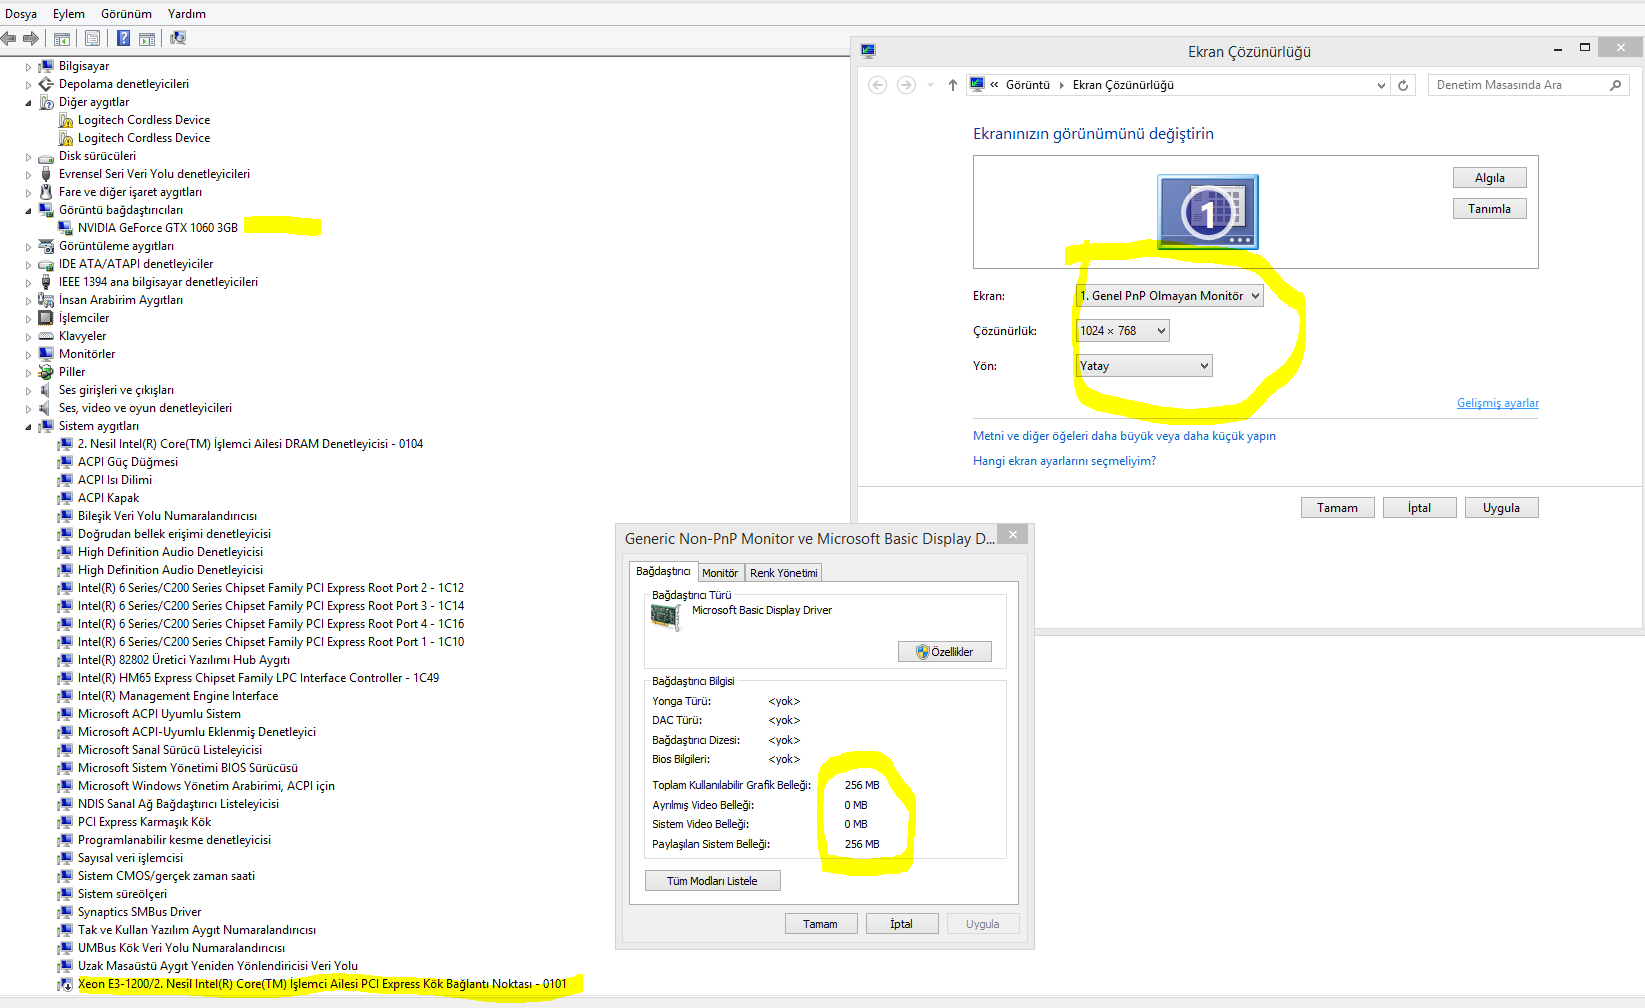Screen dimensions: 1645x1008
Task: Click the Back arrow in Device Manager toolbar
Action: coord(9,38)
